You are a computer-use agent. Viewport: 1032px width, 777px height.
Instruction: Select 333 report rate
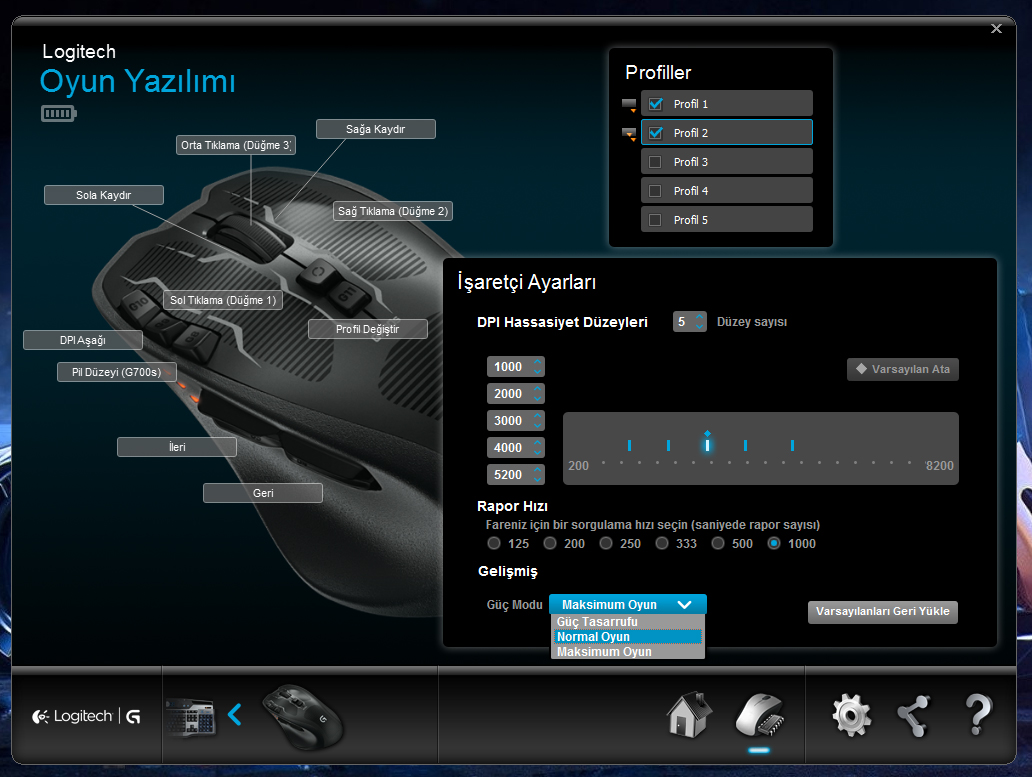point(662,543)
